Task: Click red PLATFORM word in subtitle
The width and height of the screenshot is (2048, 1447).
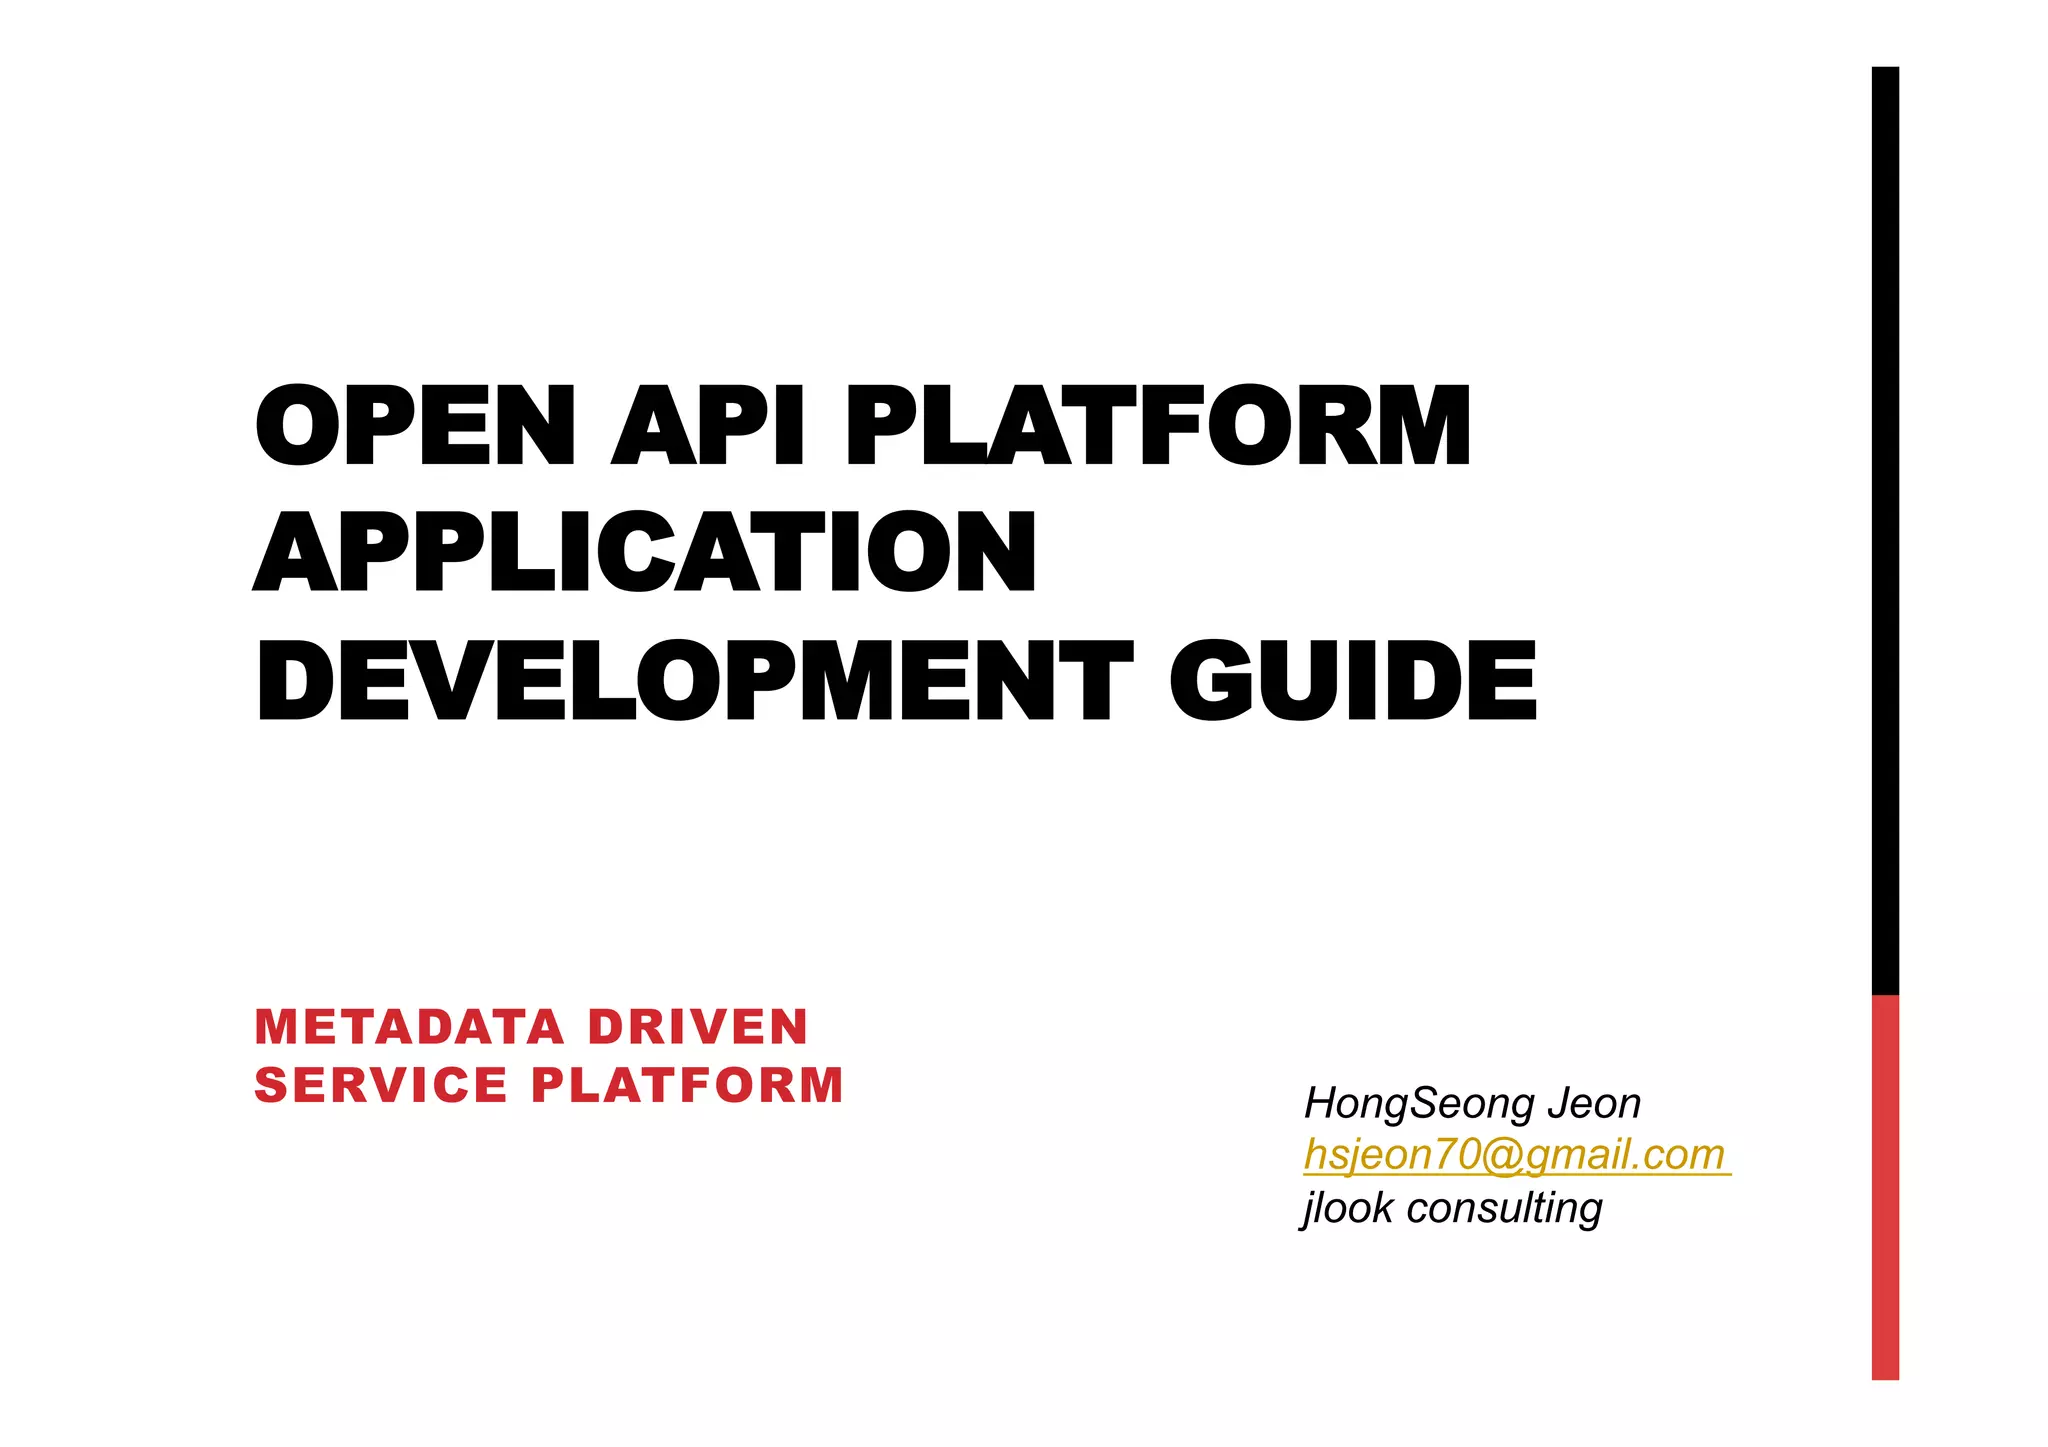Action: pyautogui.click(x=687, y=1086)
